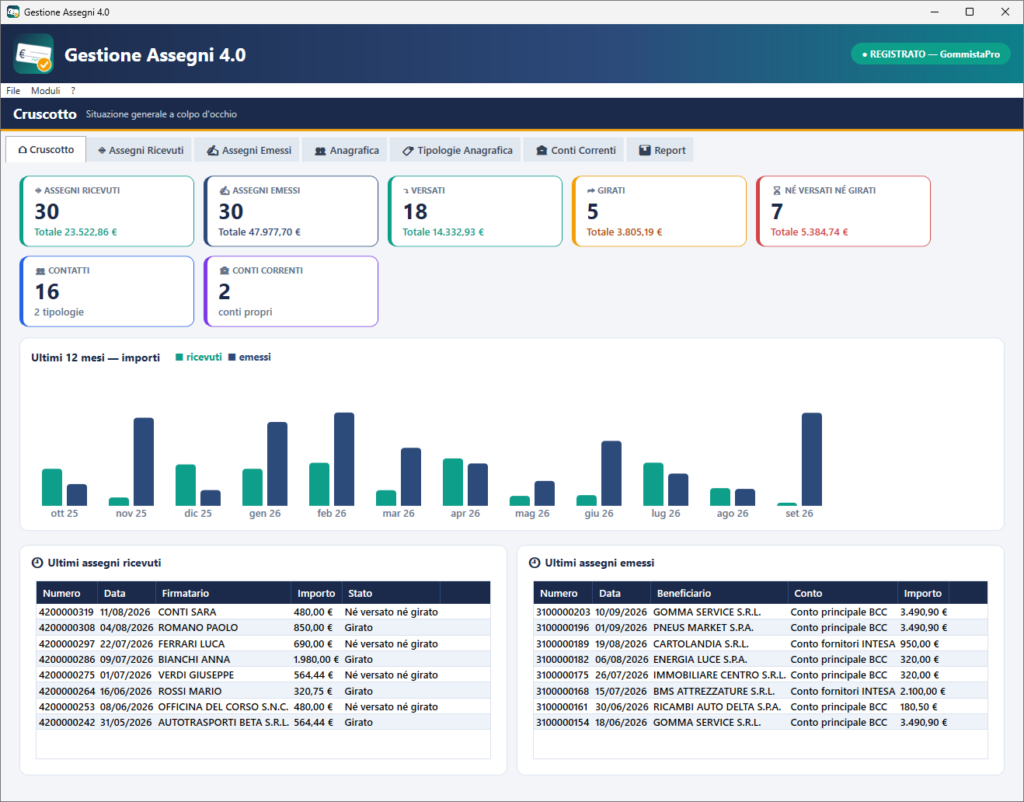
Task: Click the emessi bar for feb 26
Action: point(344,459)
